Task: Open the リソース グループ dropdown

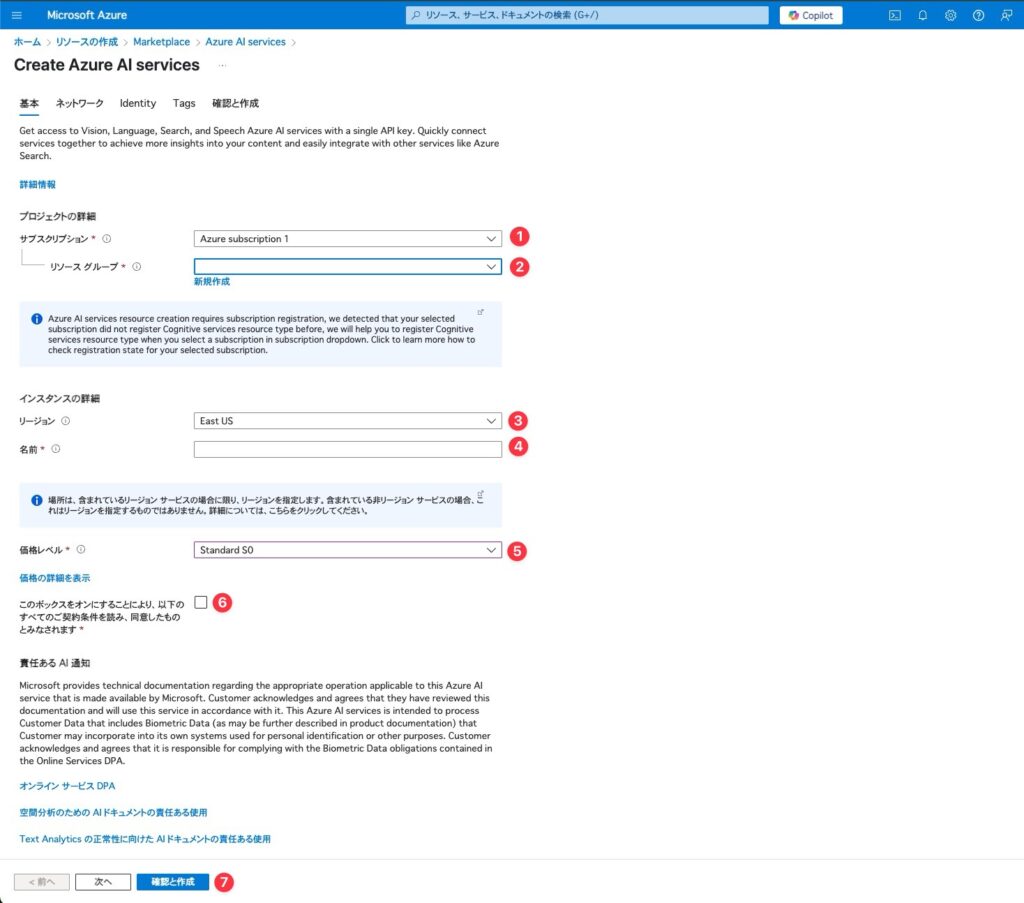Action: pos(347,266)
